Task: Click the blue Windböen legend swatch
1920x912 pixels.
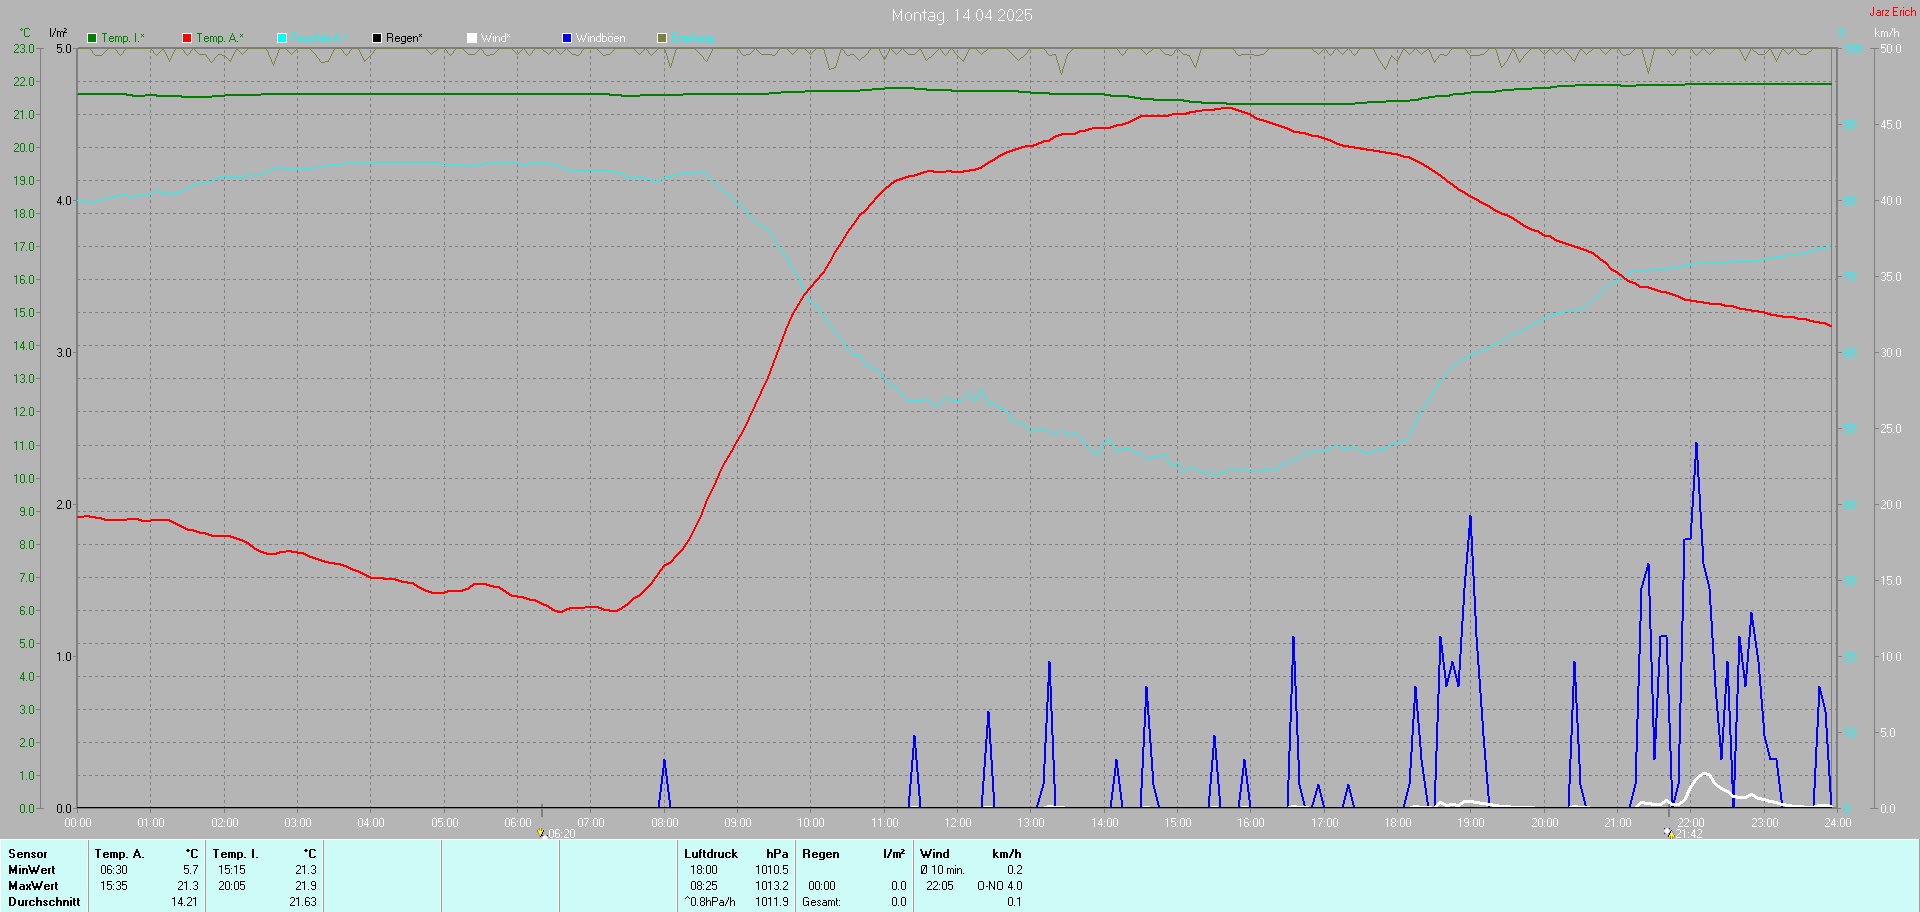Action: [x=567, y=38]
